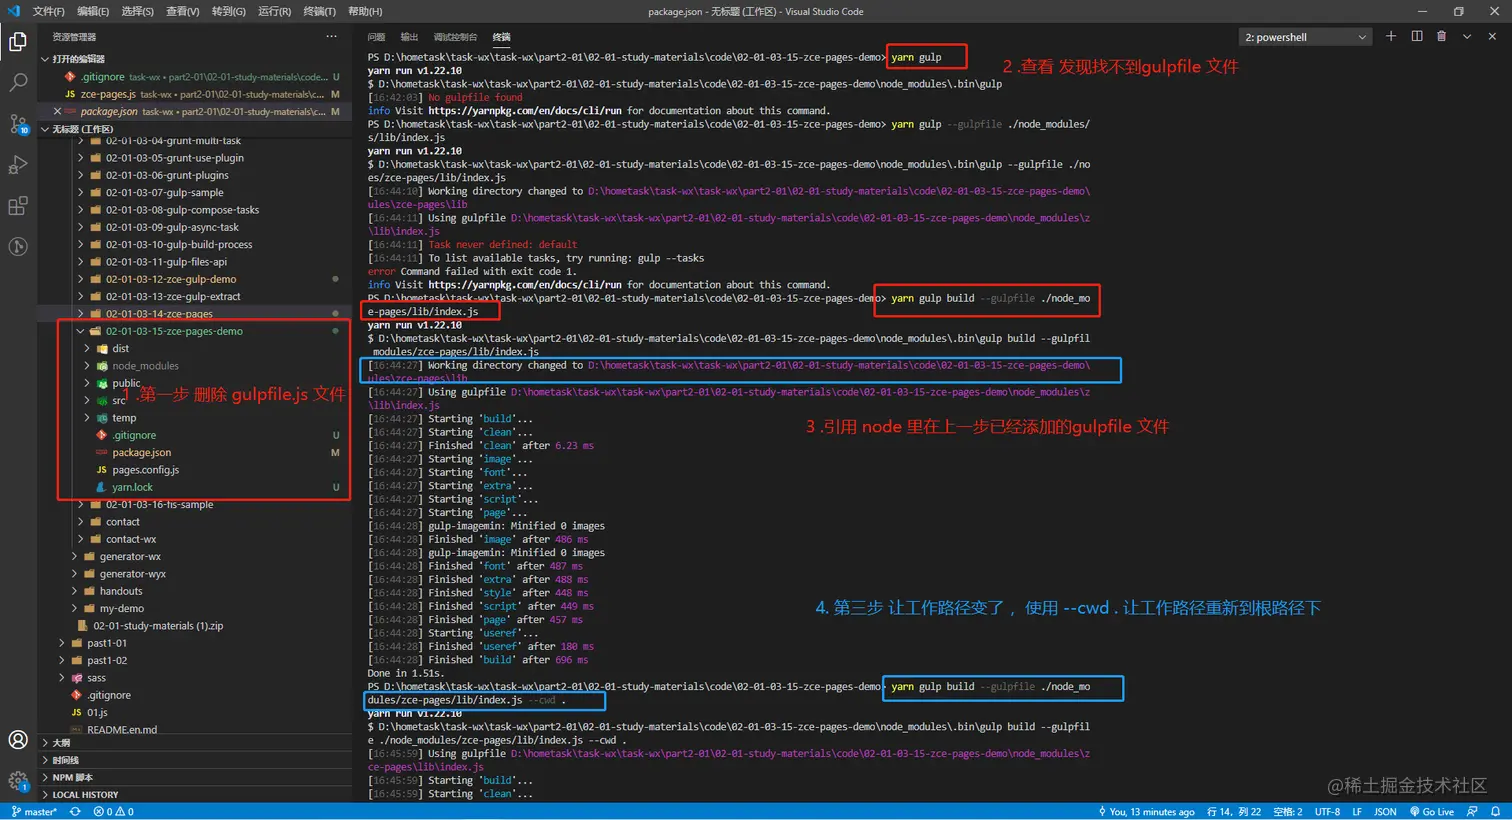Screen dimensions: 1512x820
Task: Click the synchronize changes icon in status bar
Action: point(75,812)
